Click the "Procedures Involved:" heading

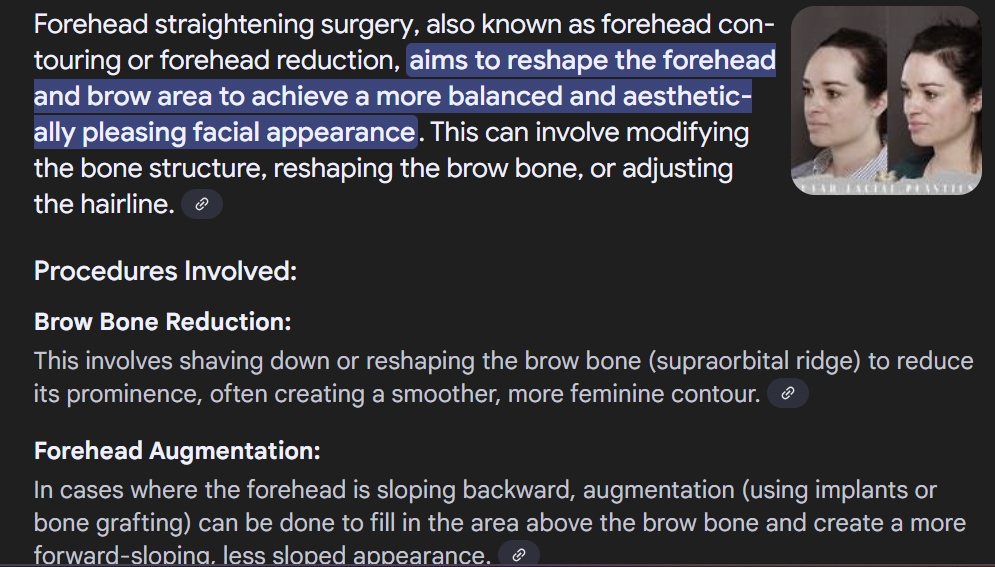pos(165,271)
